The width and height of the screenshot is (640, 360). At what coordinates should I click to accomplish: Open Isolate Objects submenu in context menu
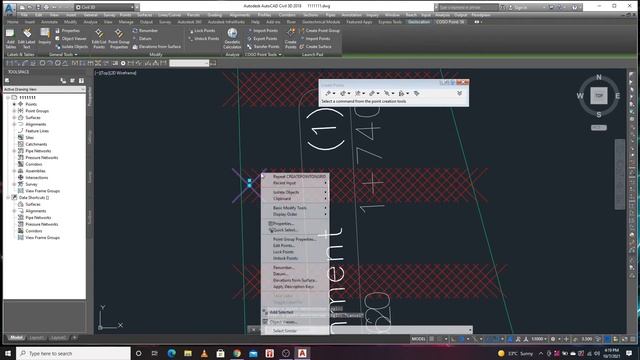295,192
